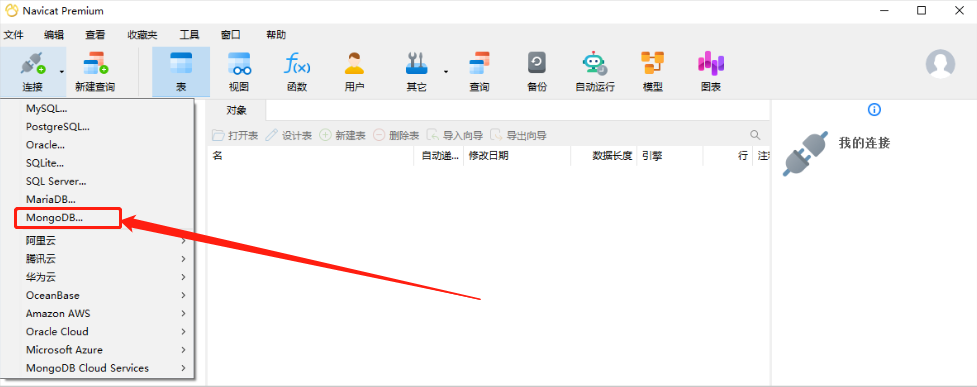
Task: Open the 收藏夹 menu
Action: (143, 35)
